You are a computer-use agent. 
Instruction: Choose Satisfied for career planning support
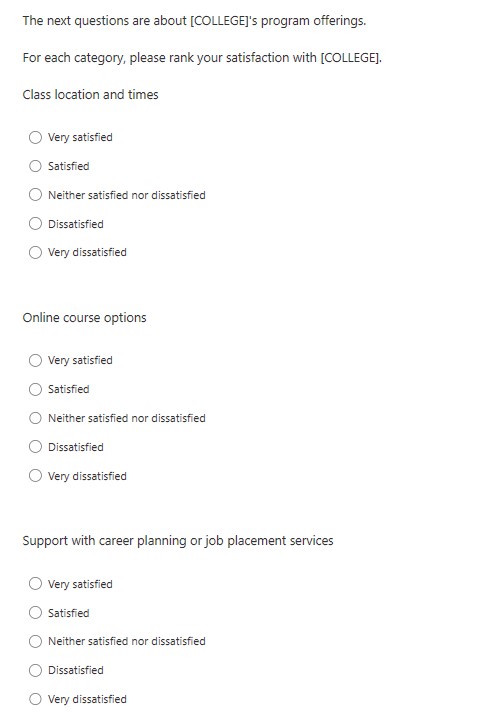(35, 613)
